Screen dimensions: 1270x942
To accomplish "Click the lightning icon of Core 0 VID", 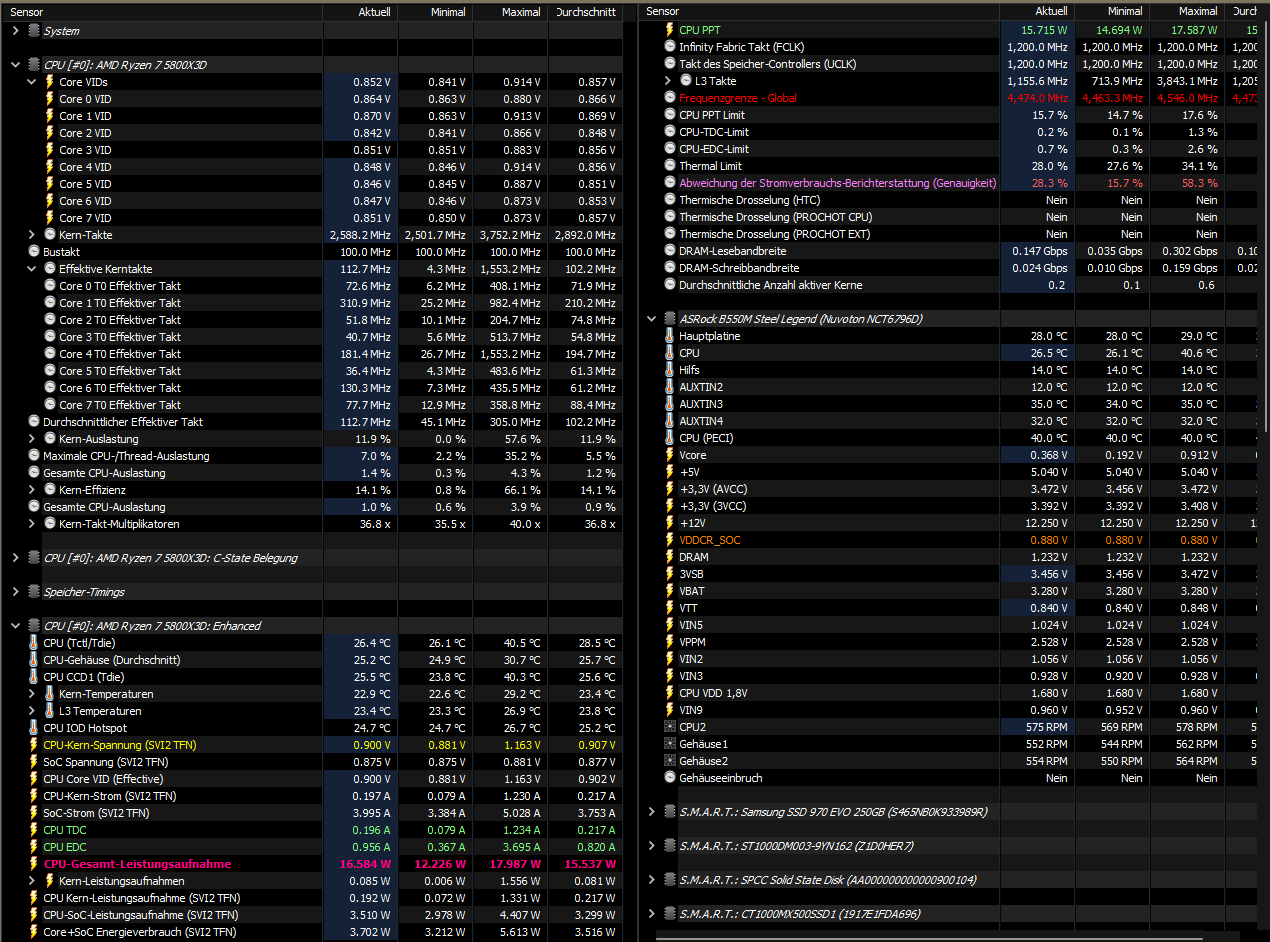I will coord(50,99).
